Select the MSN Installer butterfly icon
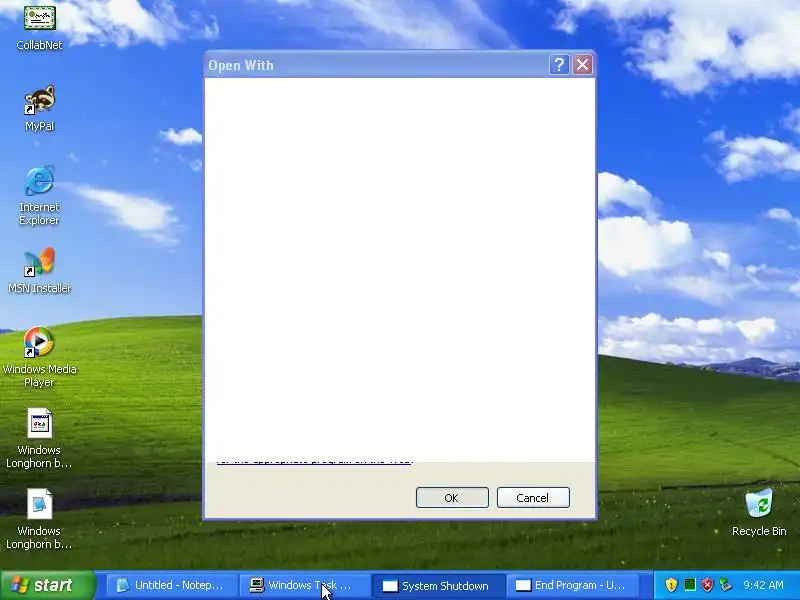The image size is (800, 600). pyautogui.click(x=39, y=262)
